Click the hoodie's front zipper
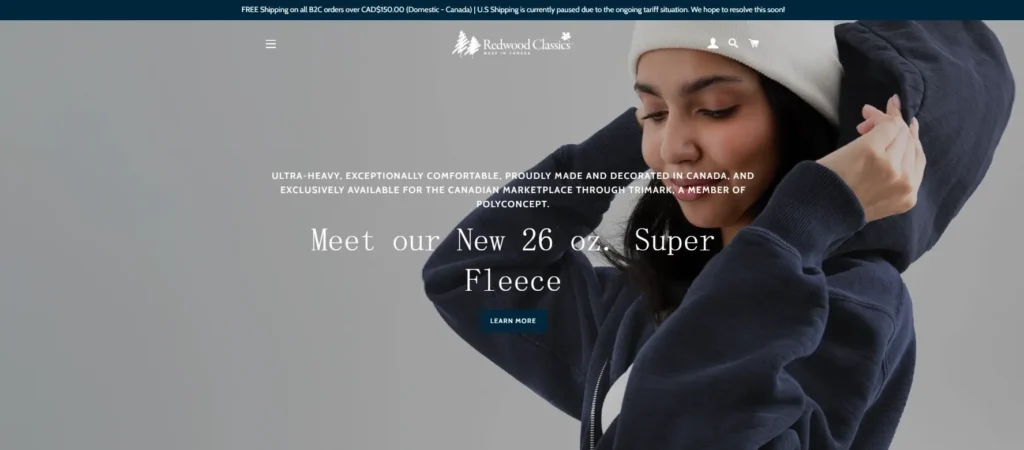The height and width of the screenshot is (450, 1024). coord(598,405)
